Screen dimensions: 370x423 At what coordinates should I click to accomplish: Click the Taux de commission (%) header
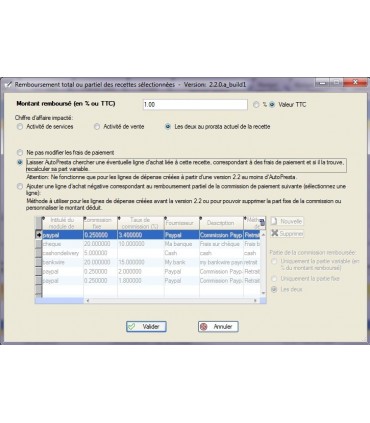pyautogui.click(x=140, y=223)
